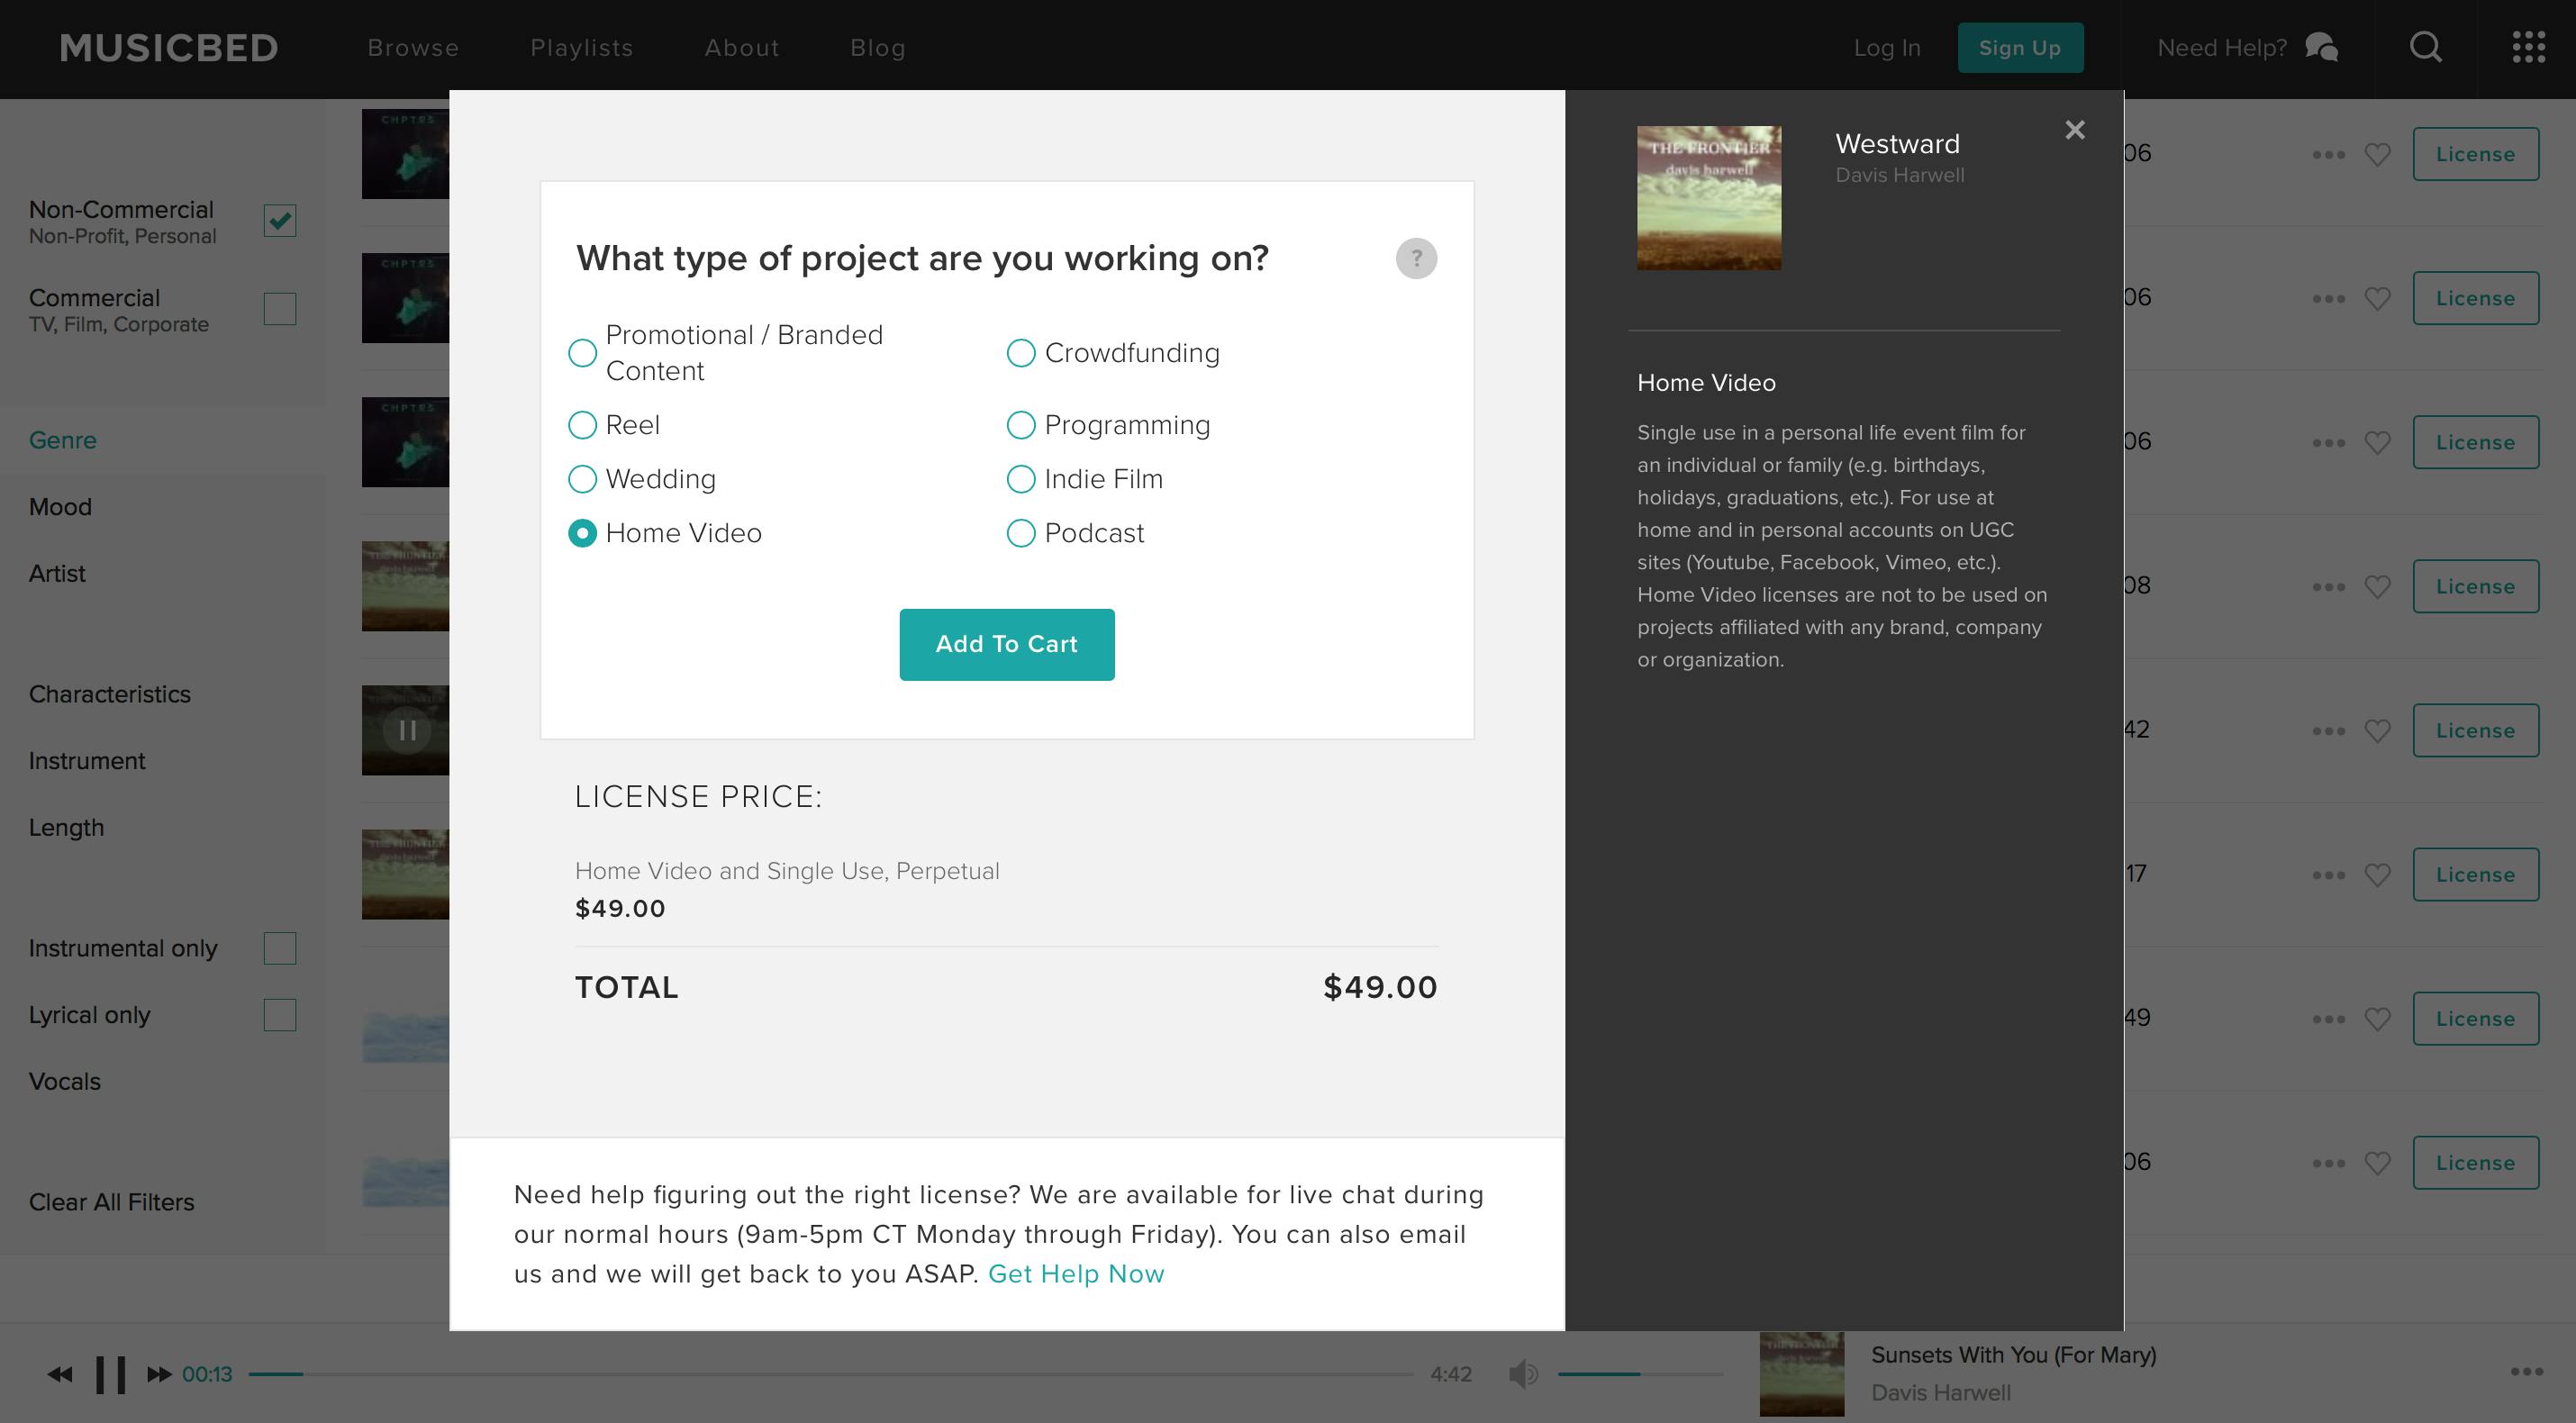Open the Browse nav menu
Viewport: 2576px width, 1423px height.
point(413,48)
